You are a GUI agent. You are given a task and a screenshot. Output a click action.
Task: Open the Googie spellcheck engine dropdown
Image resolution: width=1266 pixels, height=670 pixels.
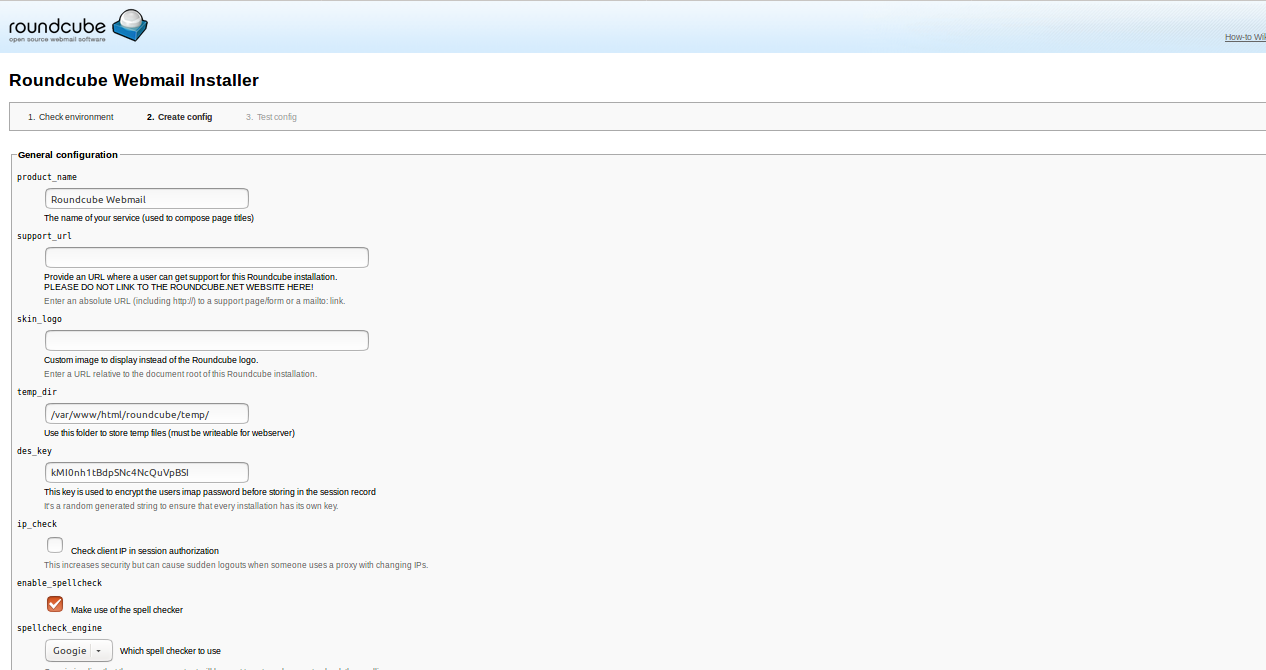point(79,650)
